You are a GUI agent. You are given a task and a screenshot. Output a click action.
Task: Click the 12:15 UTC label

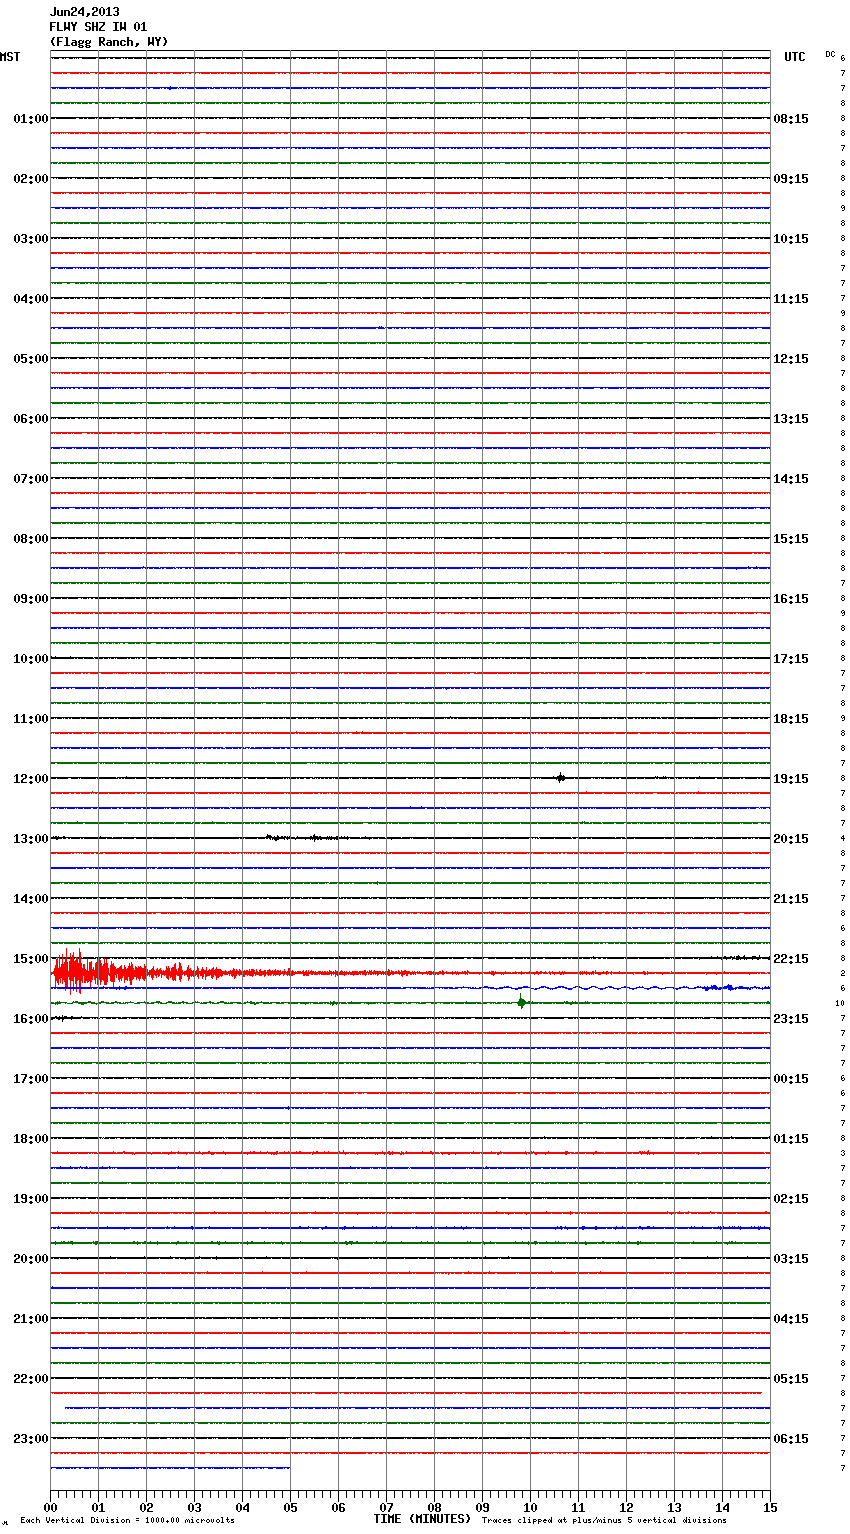coord(791,359)
